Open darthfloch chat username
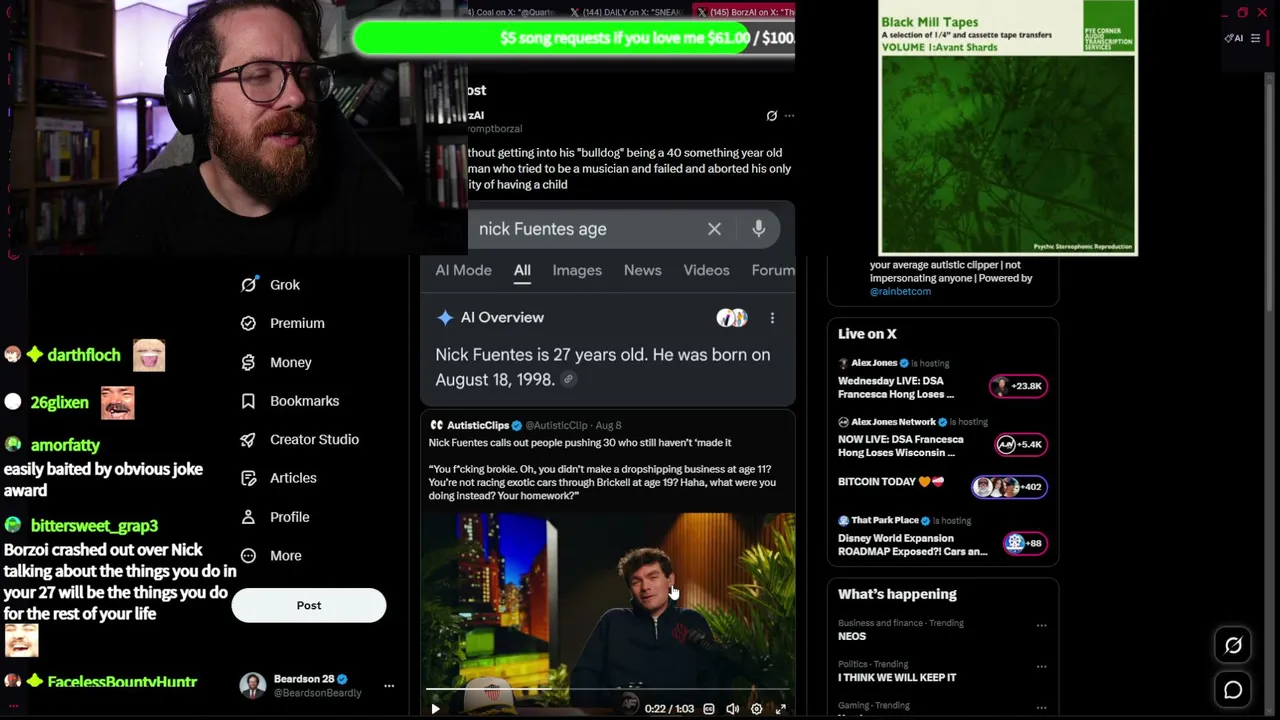 84,355
